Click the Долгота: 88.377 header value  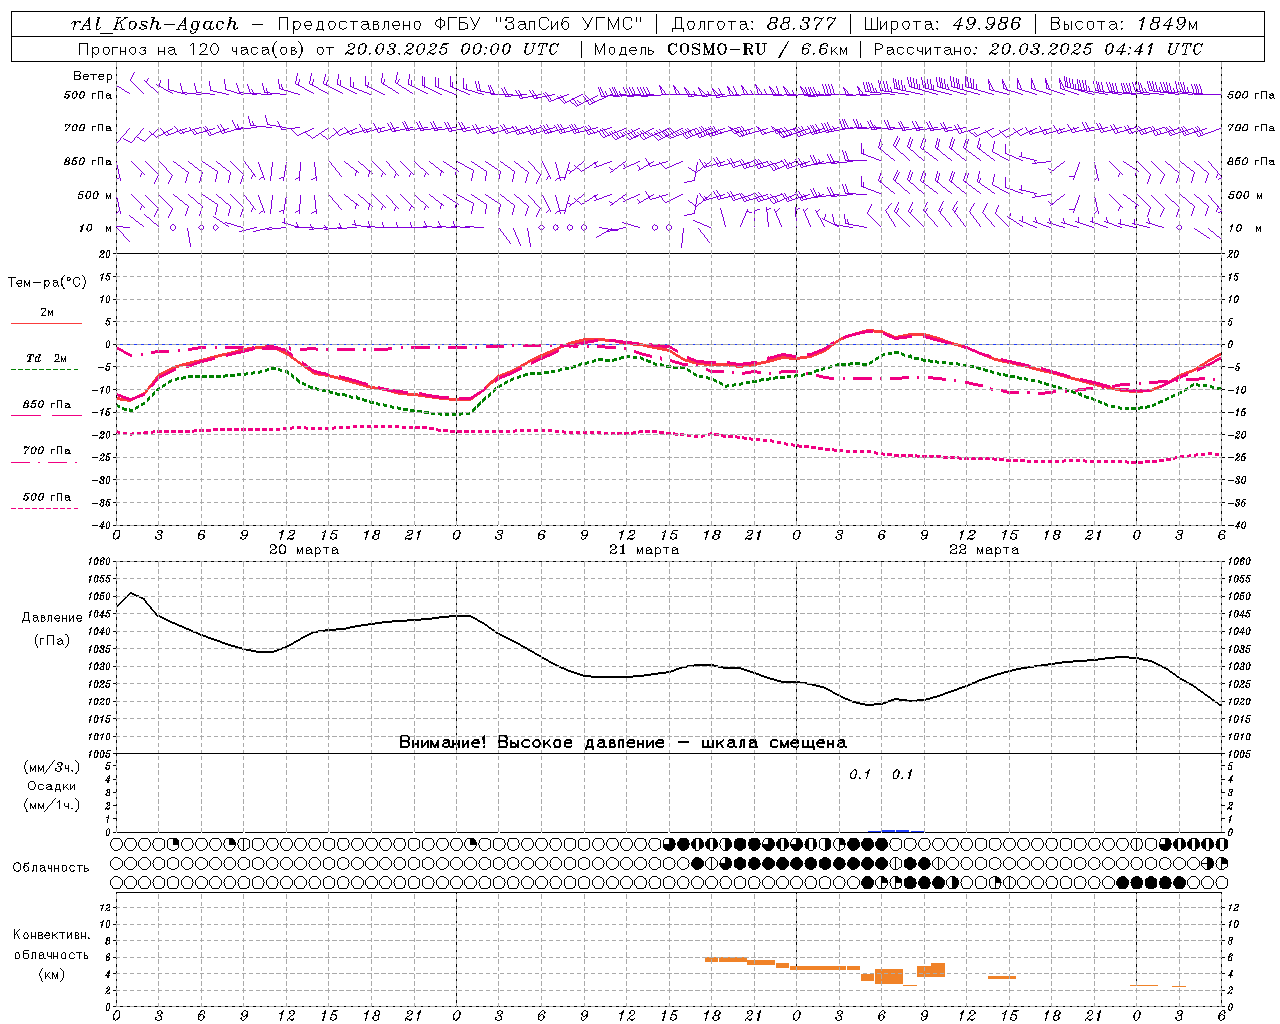click(752, 24)
